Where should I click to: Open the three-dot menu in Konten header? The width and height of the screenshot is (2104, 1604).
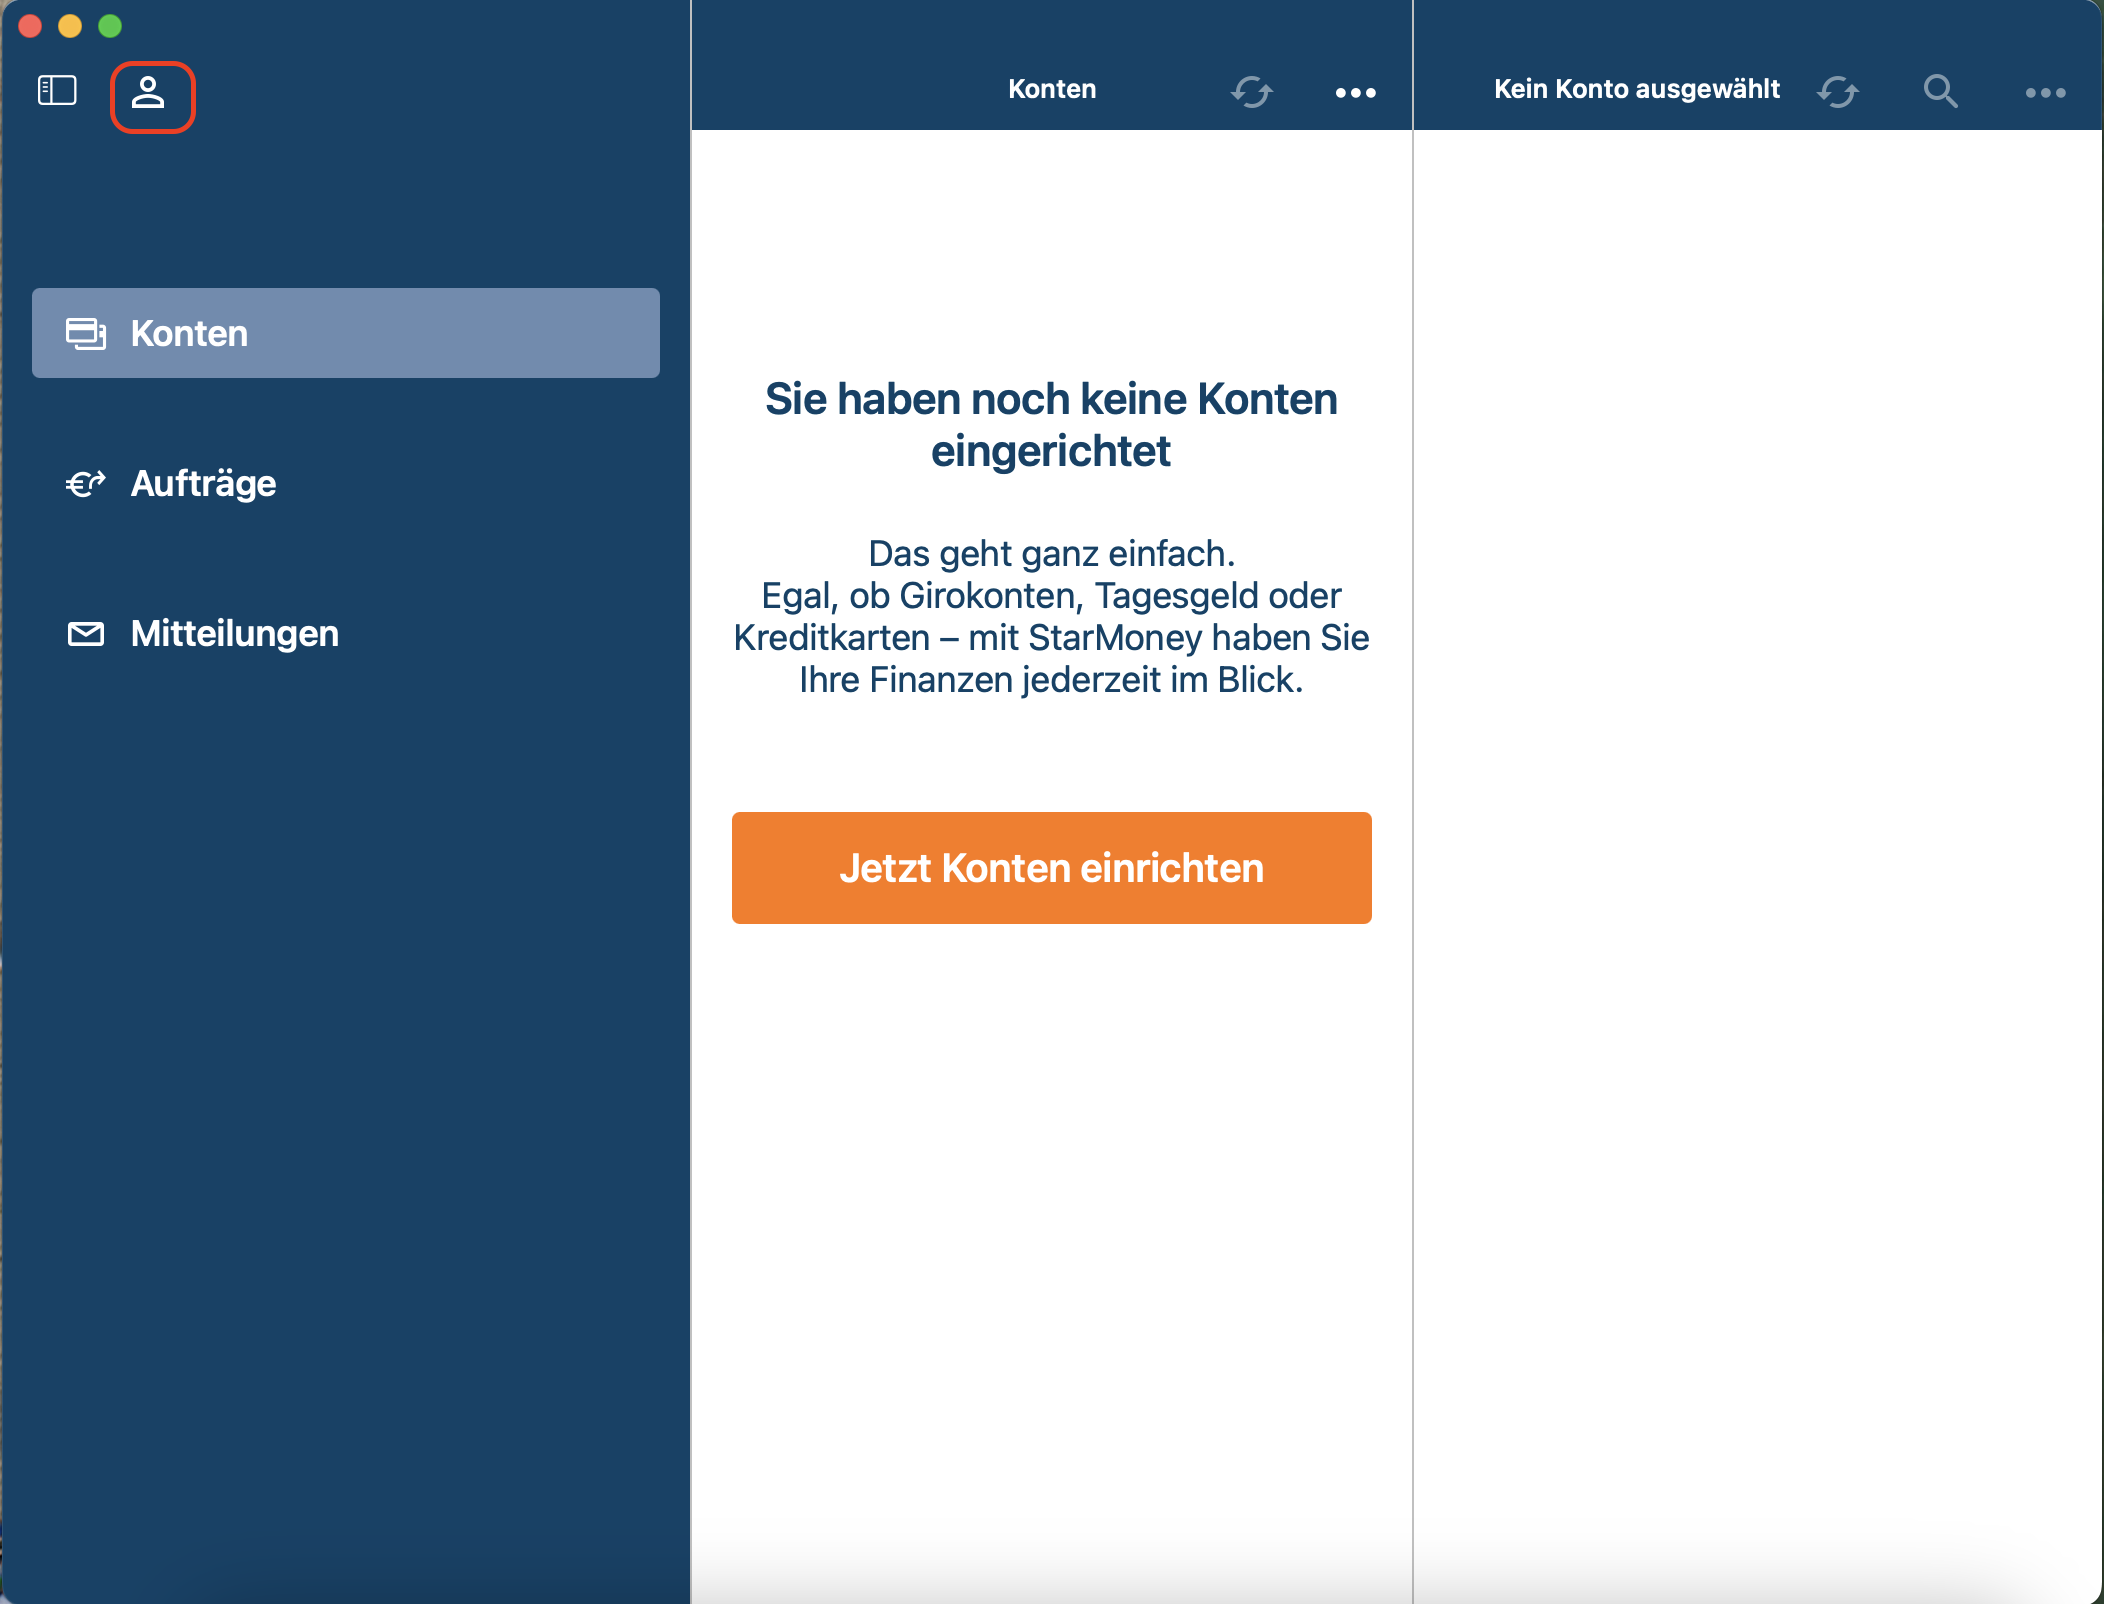[x=1355, y=93]
